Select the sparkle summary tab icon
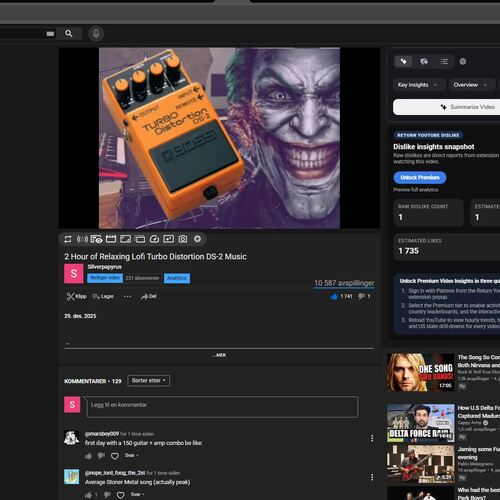 click(404, 61)
